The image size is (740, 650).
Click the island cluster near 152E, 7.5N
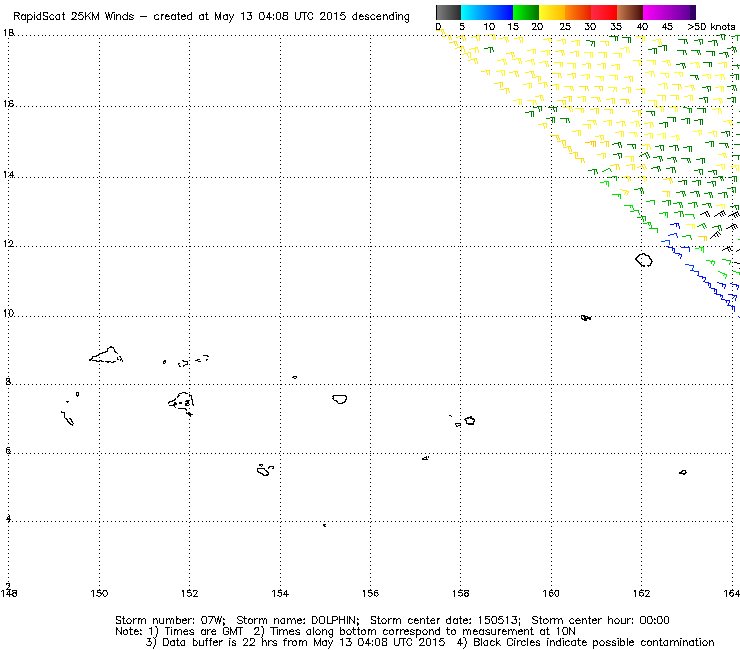pos(181,404)
